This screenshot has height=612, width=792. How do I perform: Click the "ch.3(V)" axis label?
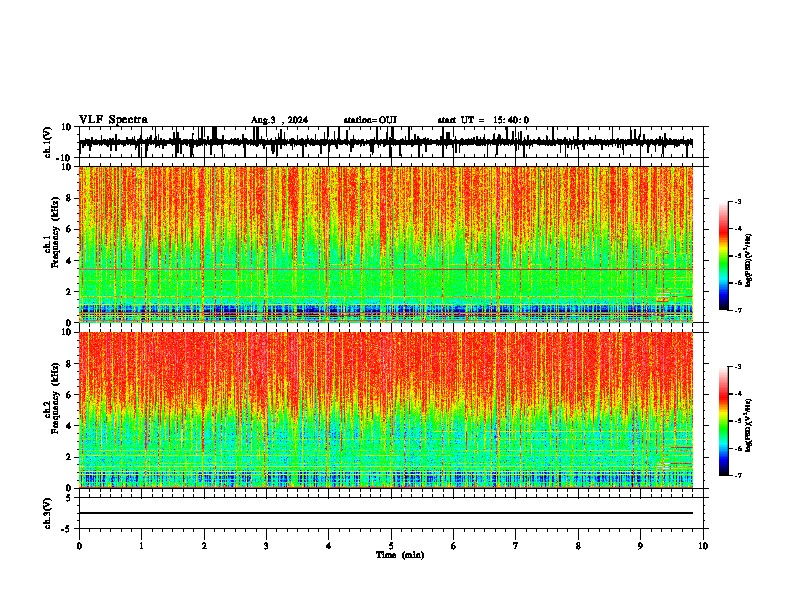point(48,513)
